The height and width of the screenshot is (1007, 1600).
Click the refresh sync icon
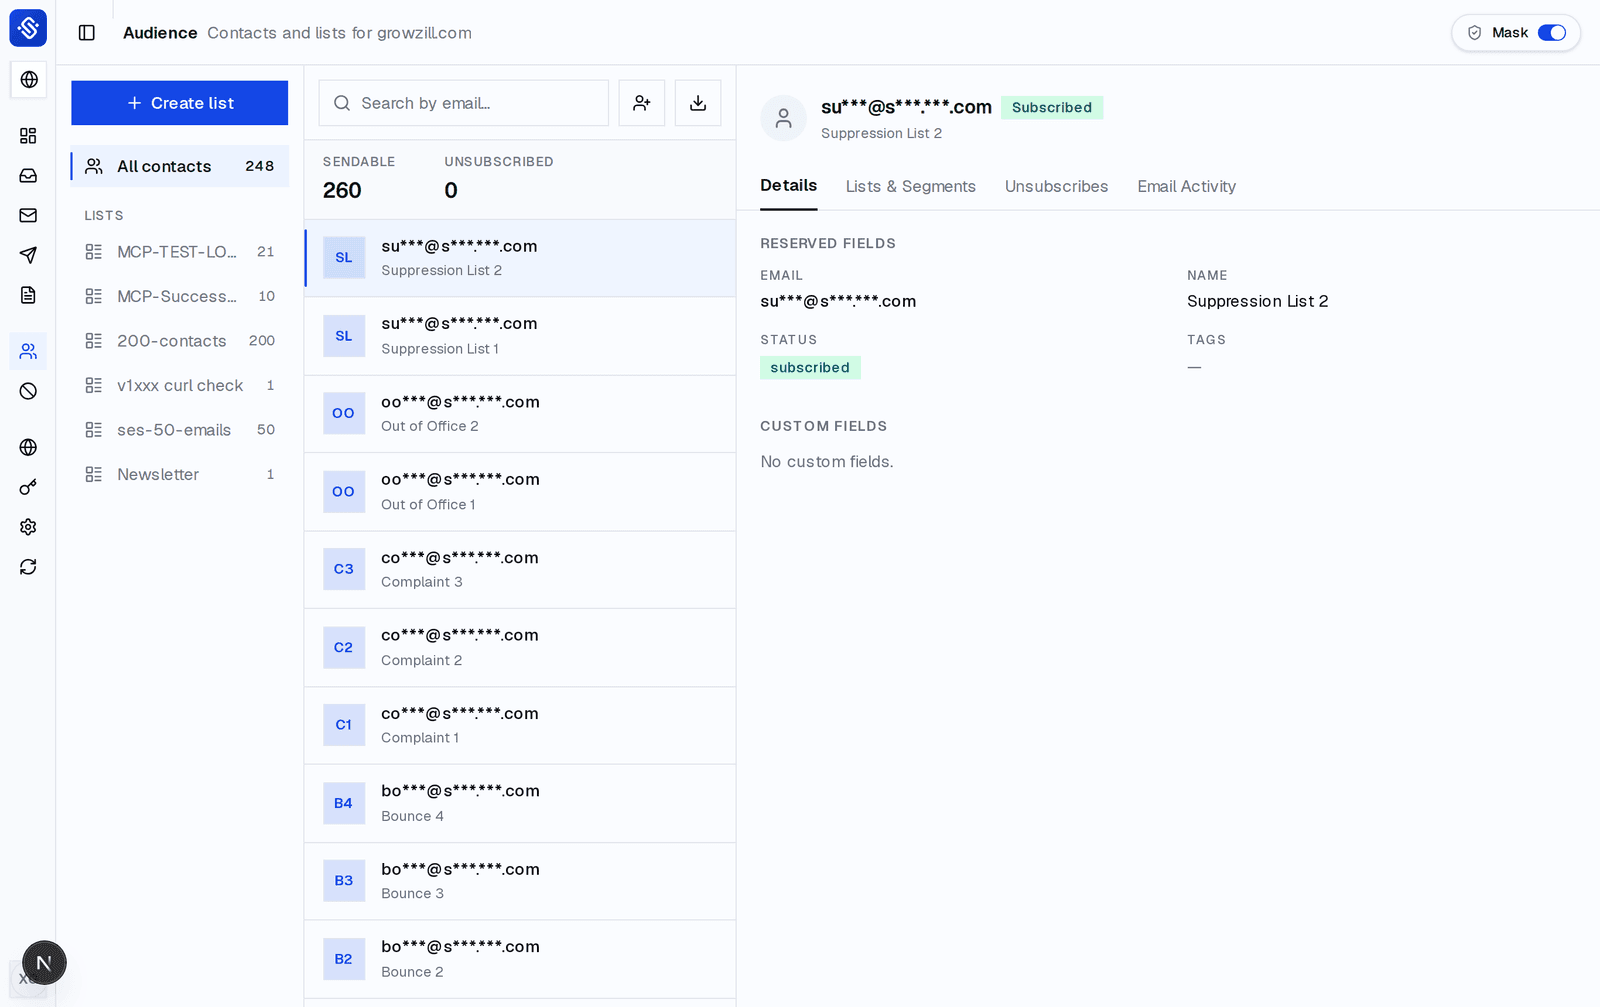click(28, 567)
